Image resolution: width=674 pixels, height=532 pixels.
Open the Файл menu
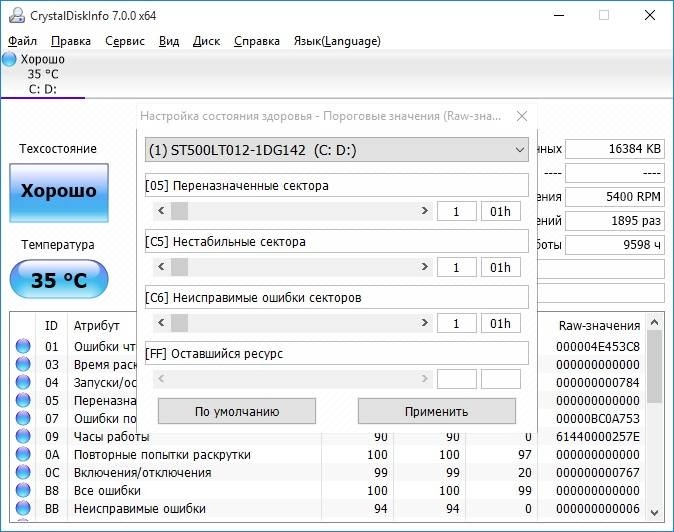click(x=22, y=41)
